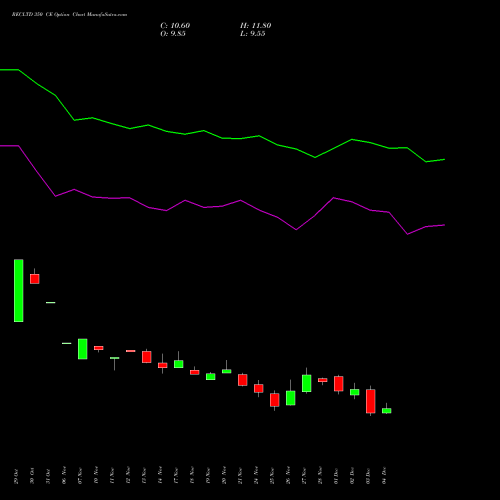Image resolution: width=500 pixels, height=500 pixels.
Task: Select the close value C: 10.60
Action: pos(175,26)
